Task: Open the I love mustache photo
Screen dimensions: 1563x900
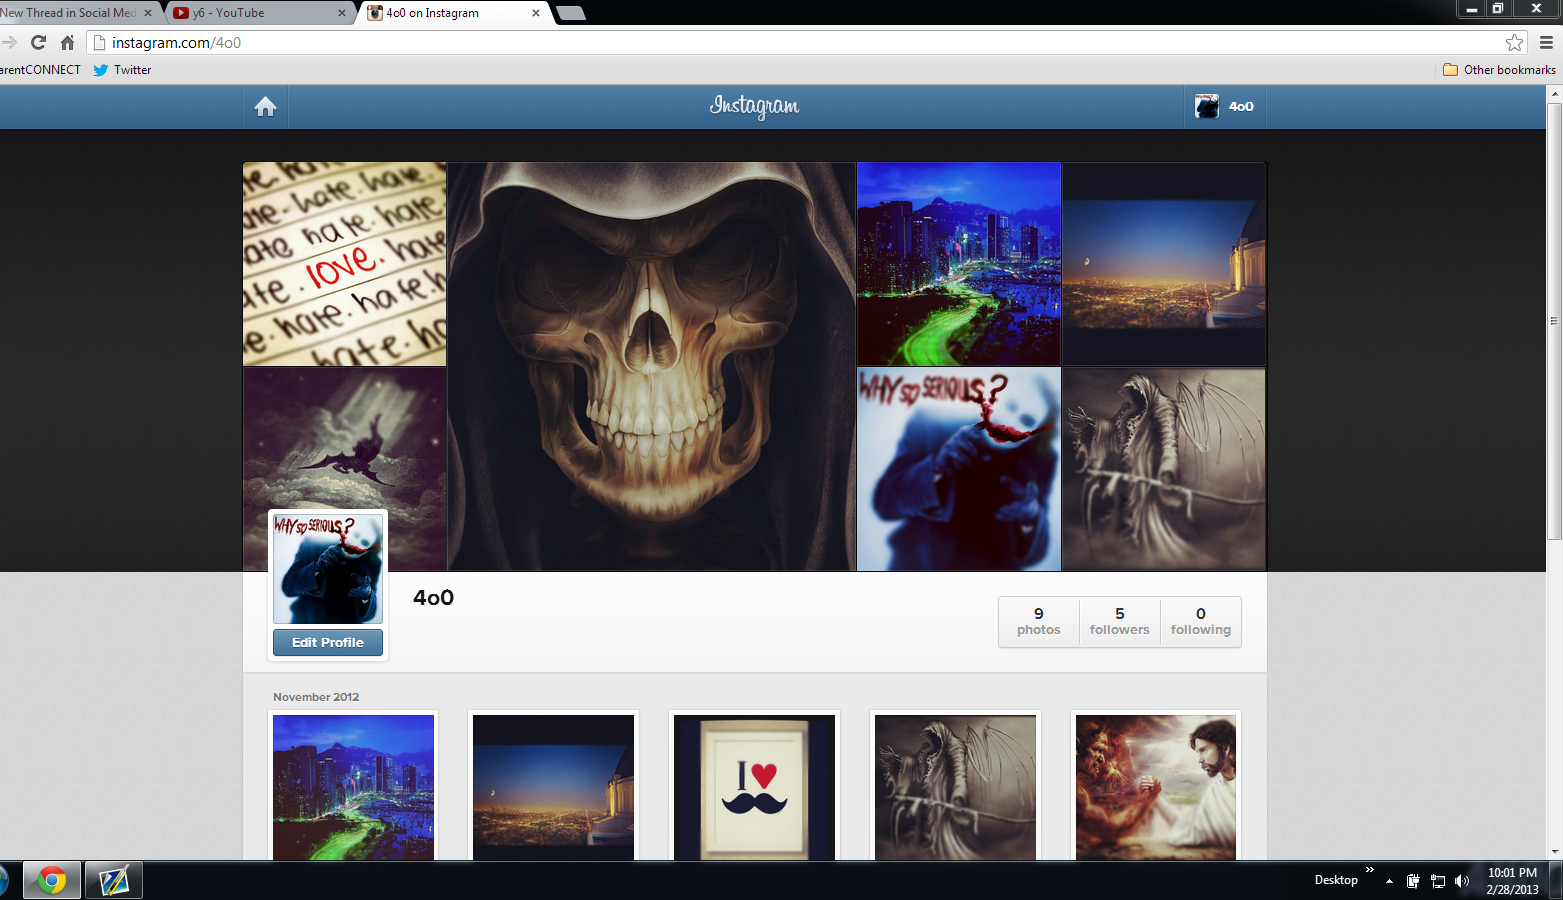Action: click(755, 787)
